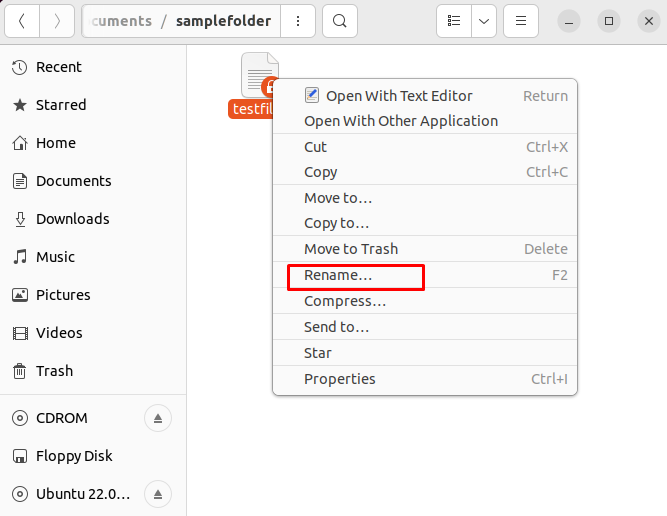Click the samplefolder path breadcrumb
The width and height of the screenshot is (667, 516).
point(223,21)
